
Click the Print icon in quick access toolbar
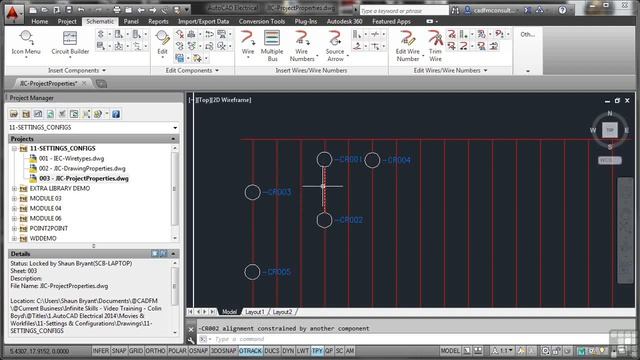117,9
